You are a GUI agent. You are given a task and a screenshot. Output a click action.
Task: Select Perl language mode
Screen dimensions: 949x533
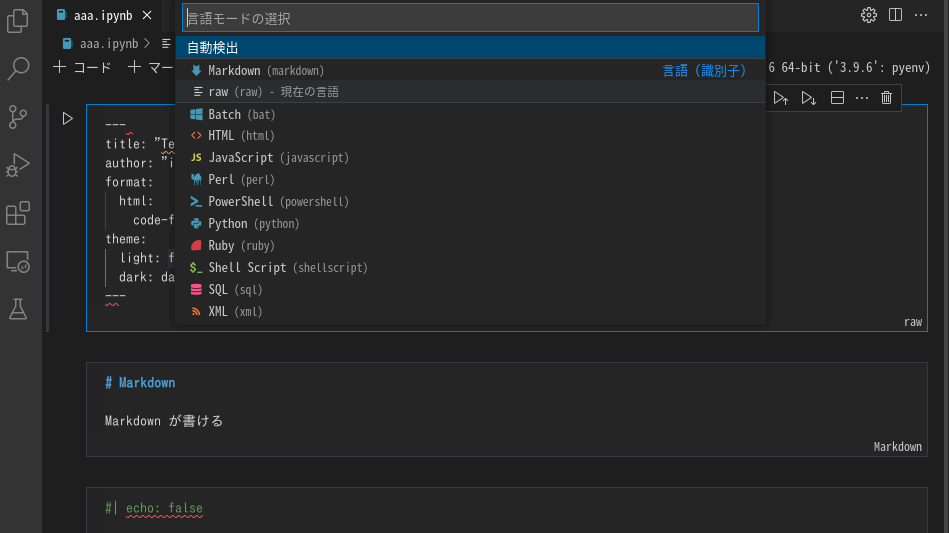(470, 180)
